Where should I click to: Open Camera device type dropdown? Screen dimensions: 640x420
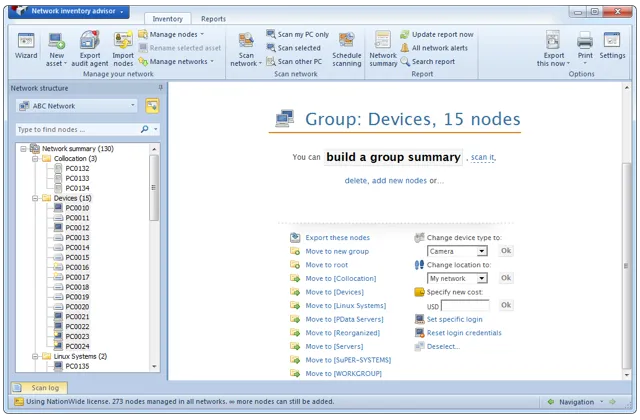coord(482,251)
